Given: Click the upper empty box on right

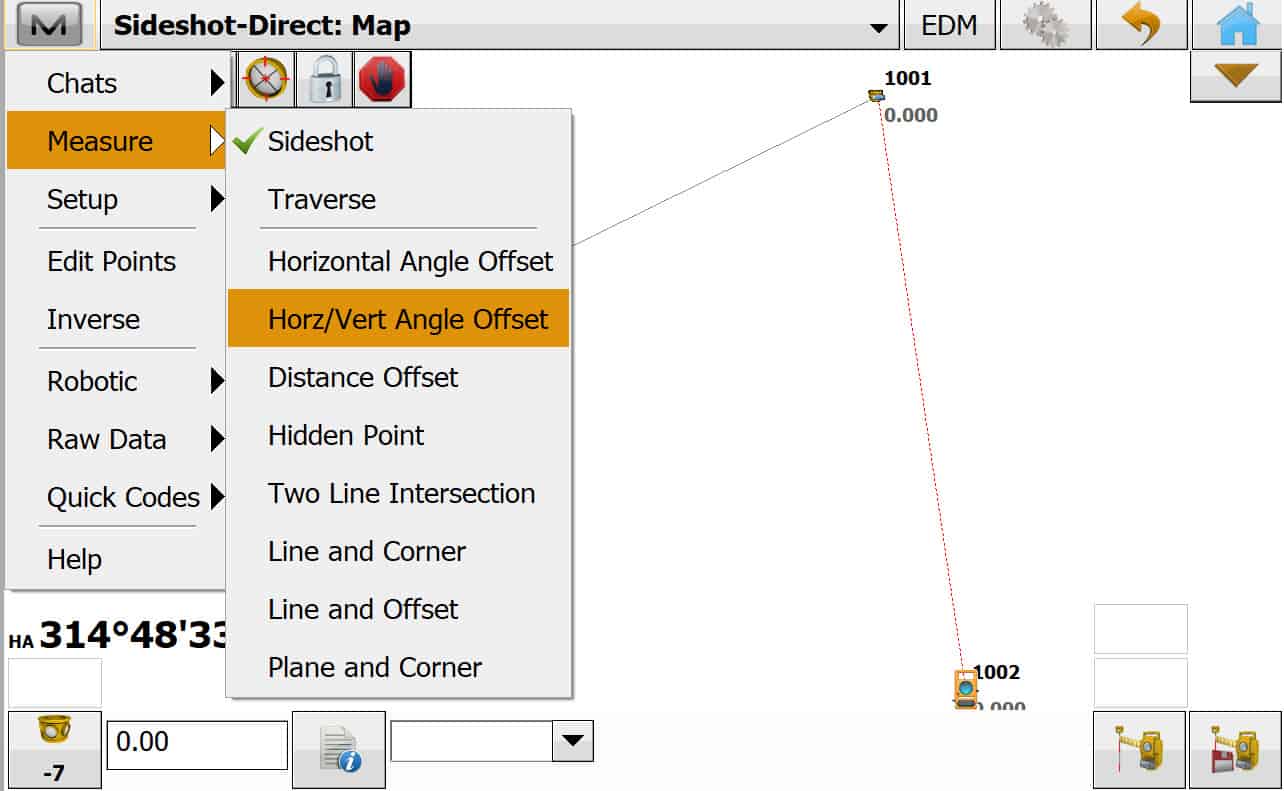Looking at the screenshot, I should [x=1140, y=629].
